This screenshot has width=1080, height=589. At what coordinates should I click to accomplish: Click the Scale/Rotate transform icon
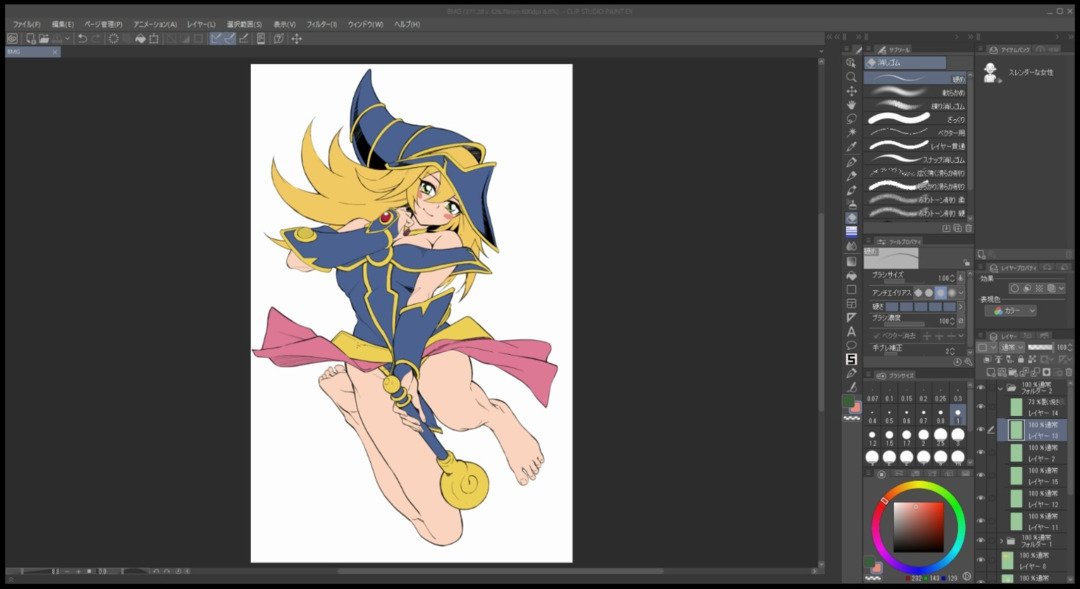pos(154,39)
